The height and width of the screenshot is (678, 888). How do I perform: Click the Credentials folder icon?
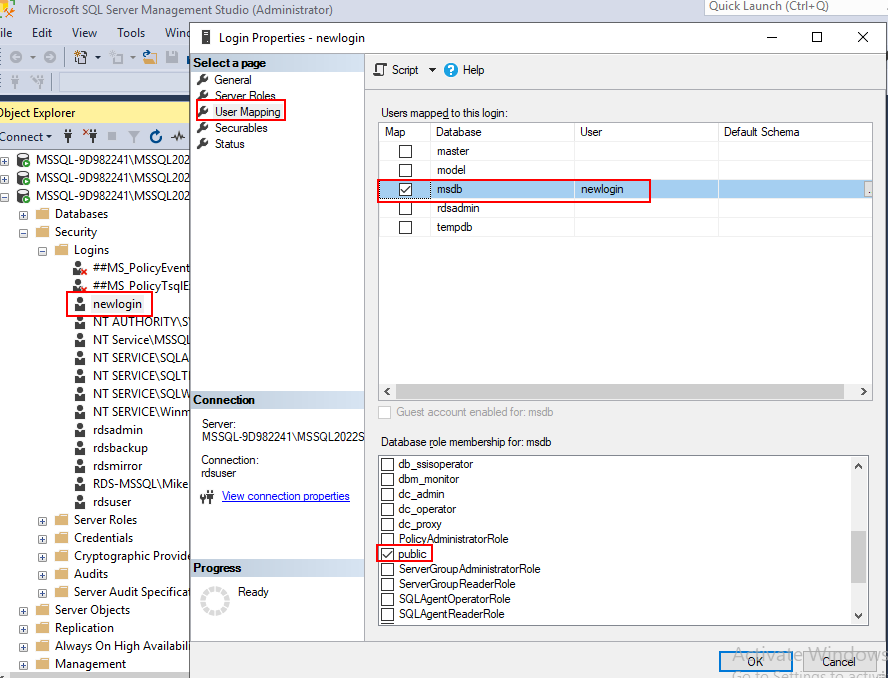pos(62,538)
